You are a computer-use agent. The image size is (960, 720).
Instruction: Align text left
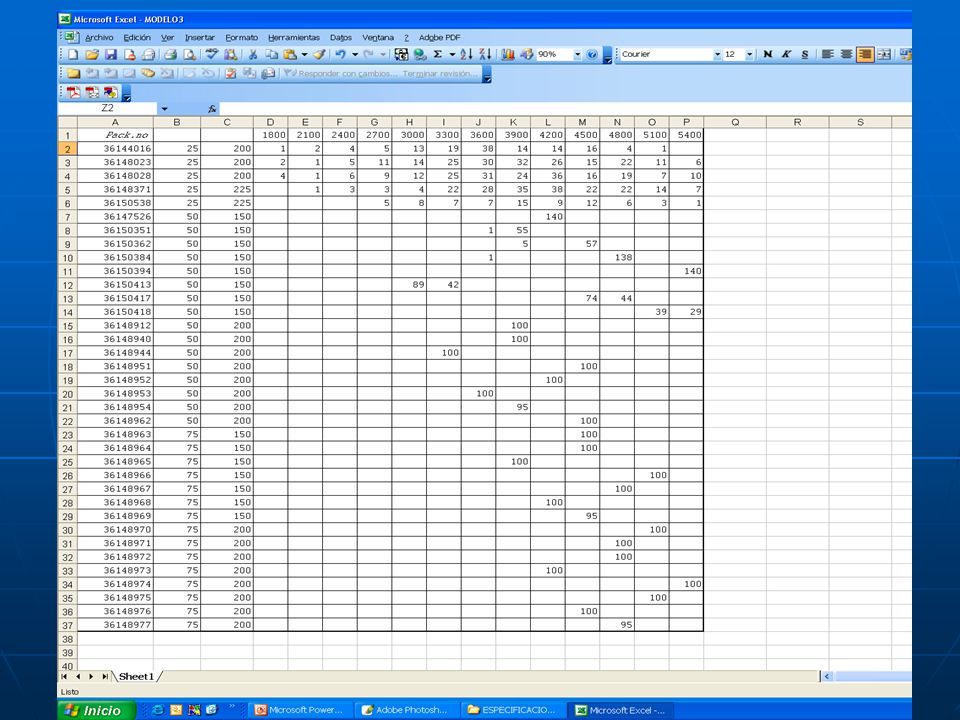coord(827,54)
